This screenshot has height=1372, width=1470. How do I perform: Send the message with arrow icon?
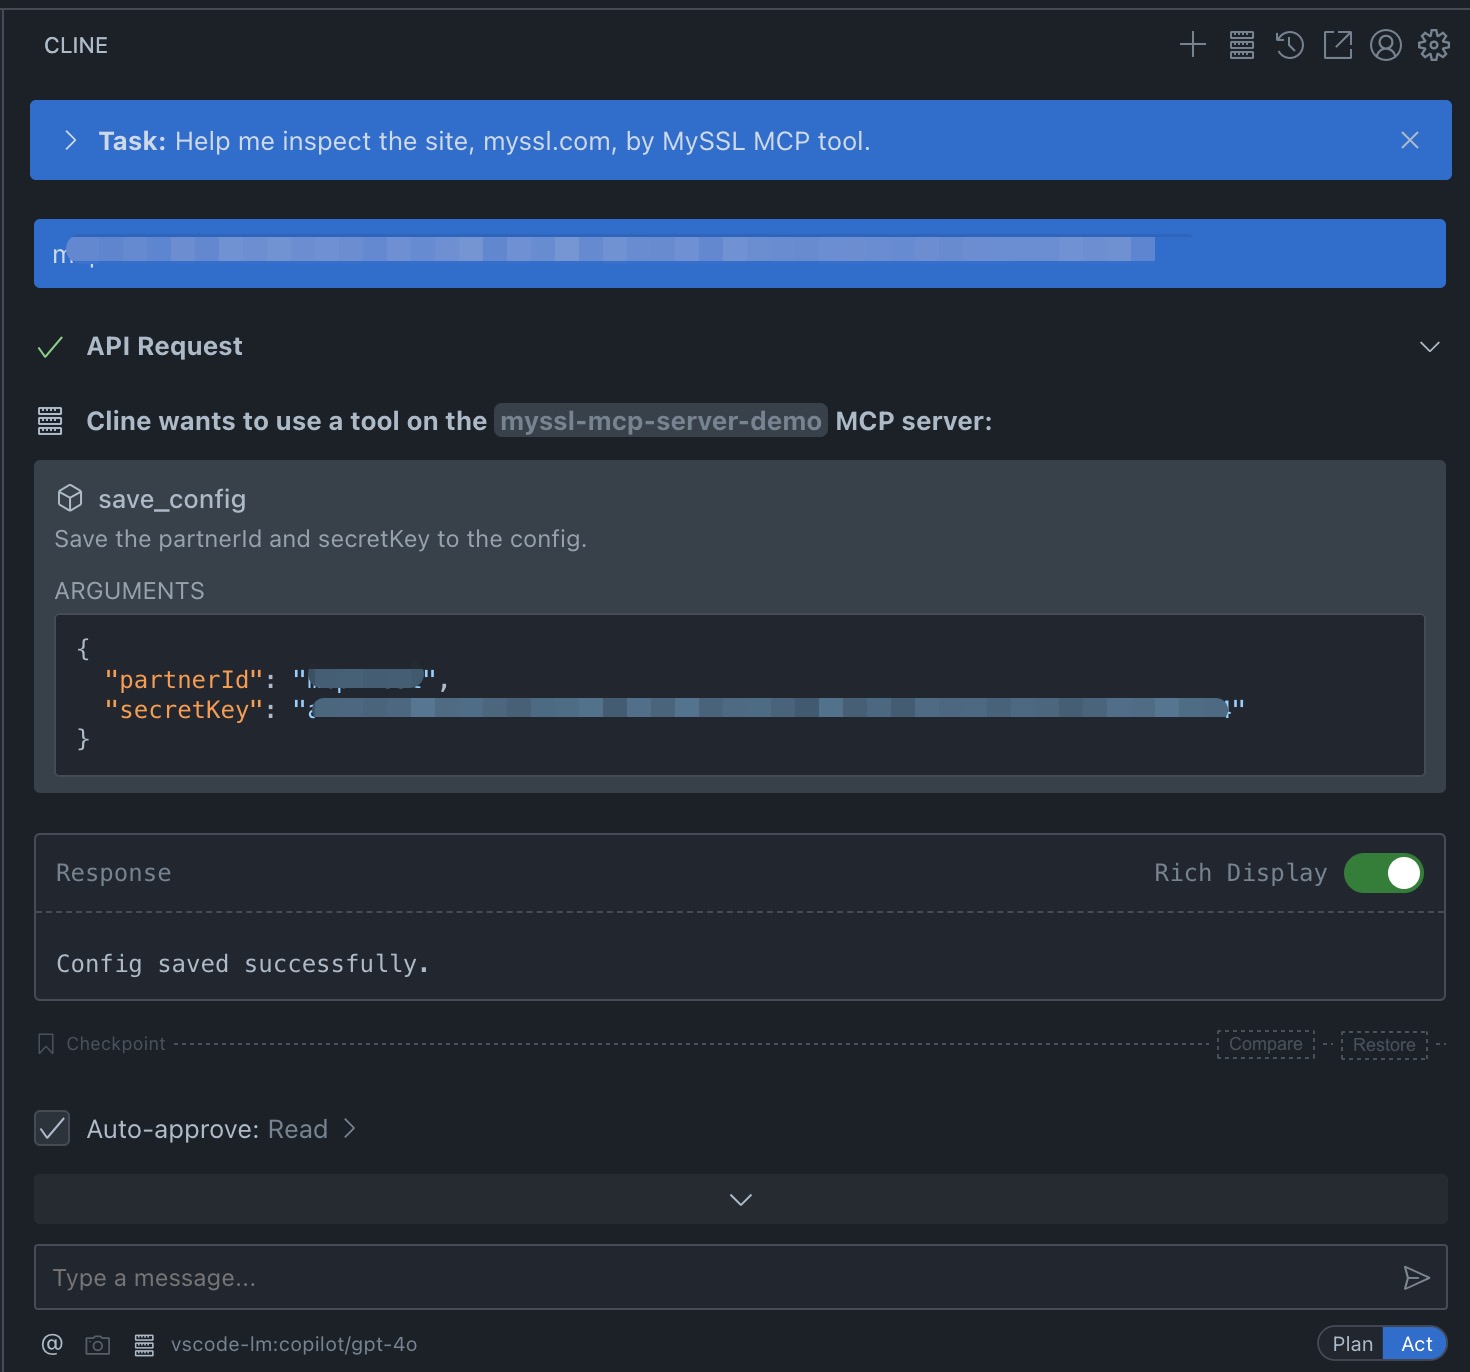pyautogui.click(x=1417, y=1277)
